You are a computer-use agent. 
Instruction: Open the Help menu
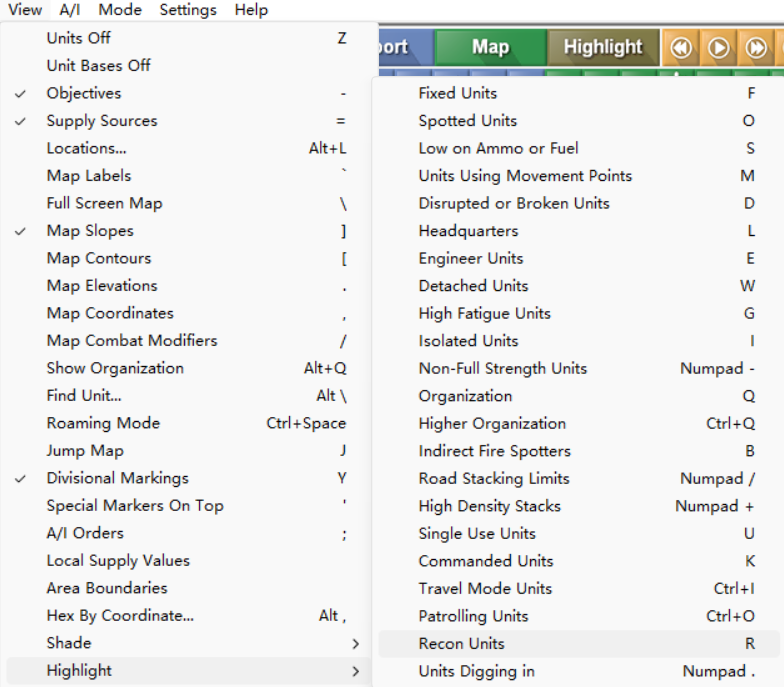pyautogui.click(x=251, y=10)
